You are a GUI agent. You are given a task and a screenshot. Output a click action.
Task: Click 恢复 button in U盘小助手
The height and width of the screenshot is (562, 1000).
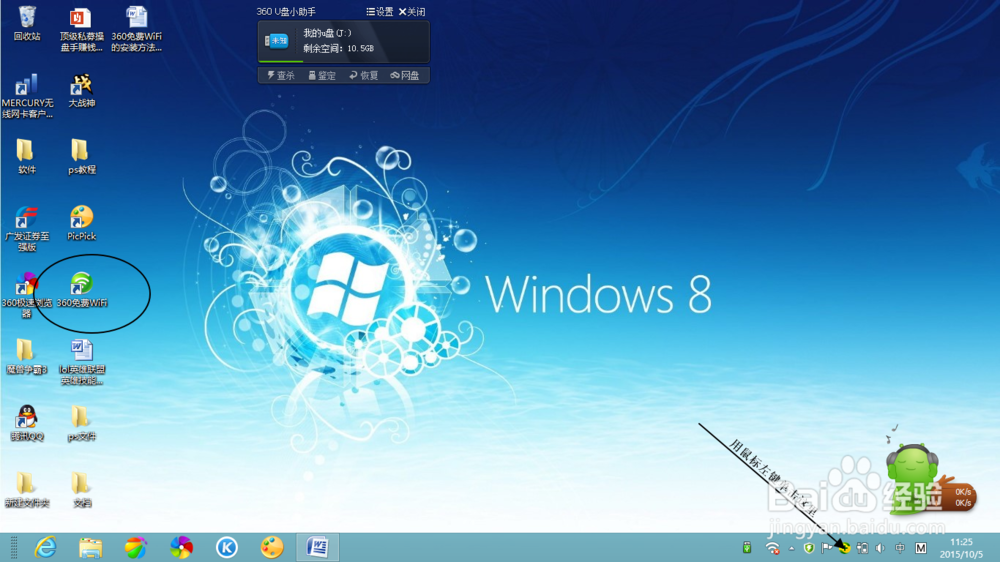(364, 75)
